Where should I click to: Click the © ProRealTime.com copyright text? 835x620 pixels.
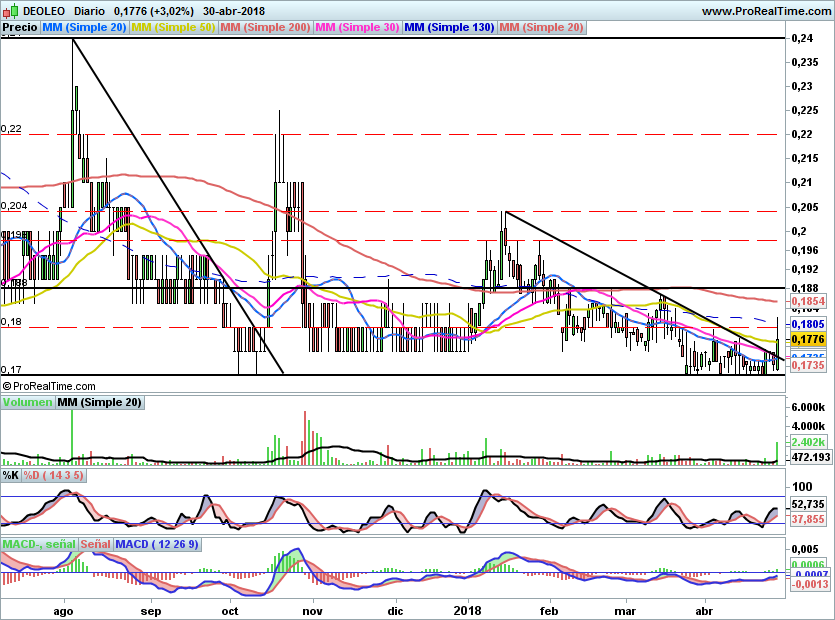(x=50, y=385)
